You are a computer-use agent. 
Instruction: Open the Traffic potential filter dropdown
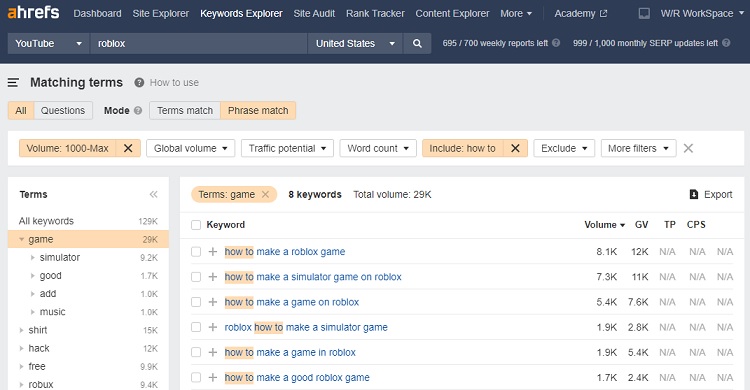click(x=287, y=148)
